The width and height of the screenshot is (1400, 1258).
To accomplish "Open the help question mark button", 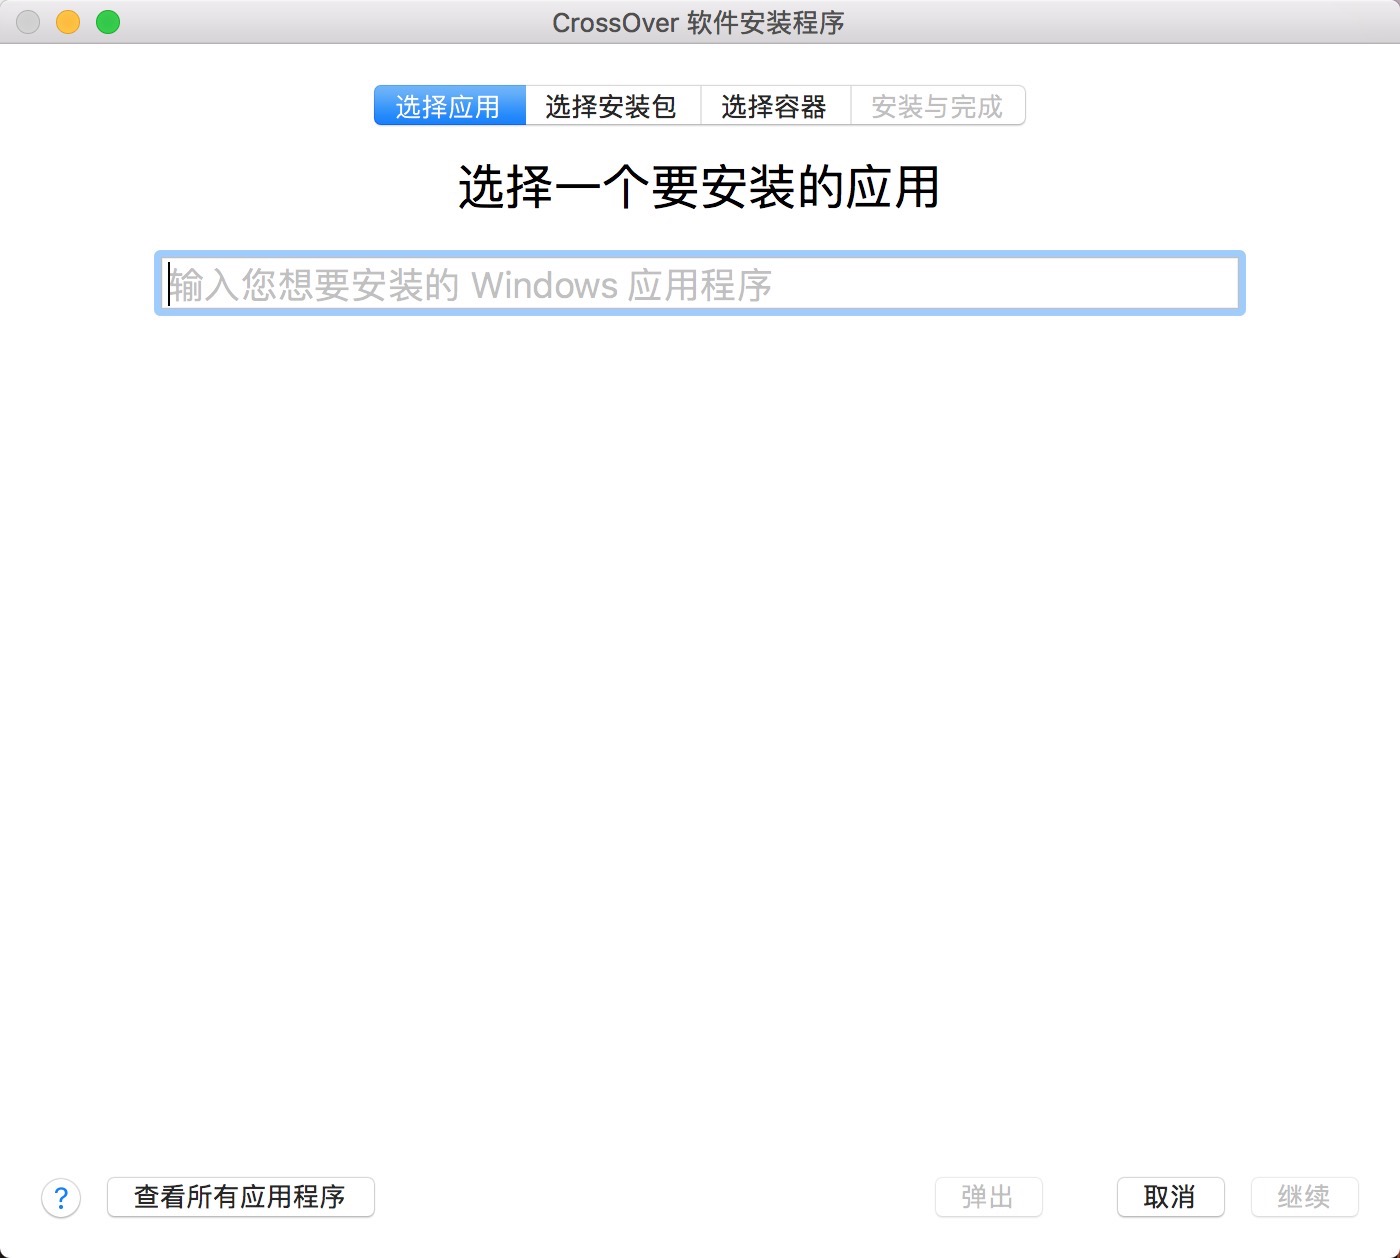I will click(61, 1197).
